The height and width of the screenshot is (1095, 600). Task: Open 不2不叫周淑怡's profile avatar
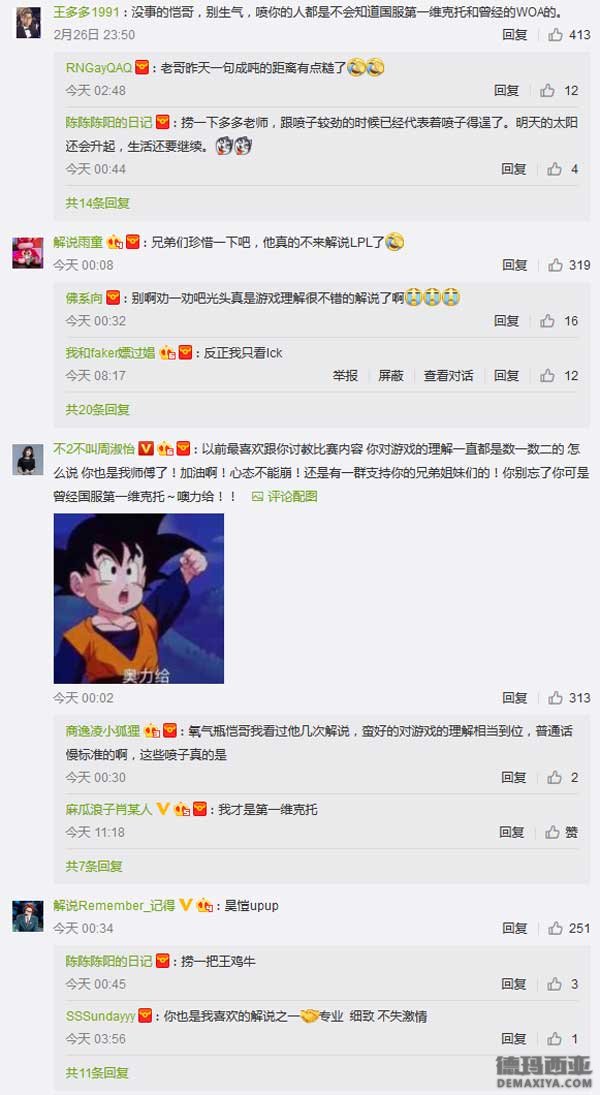[28, 460]
